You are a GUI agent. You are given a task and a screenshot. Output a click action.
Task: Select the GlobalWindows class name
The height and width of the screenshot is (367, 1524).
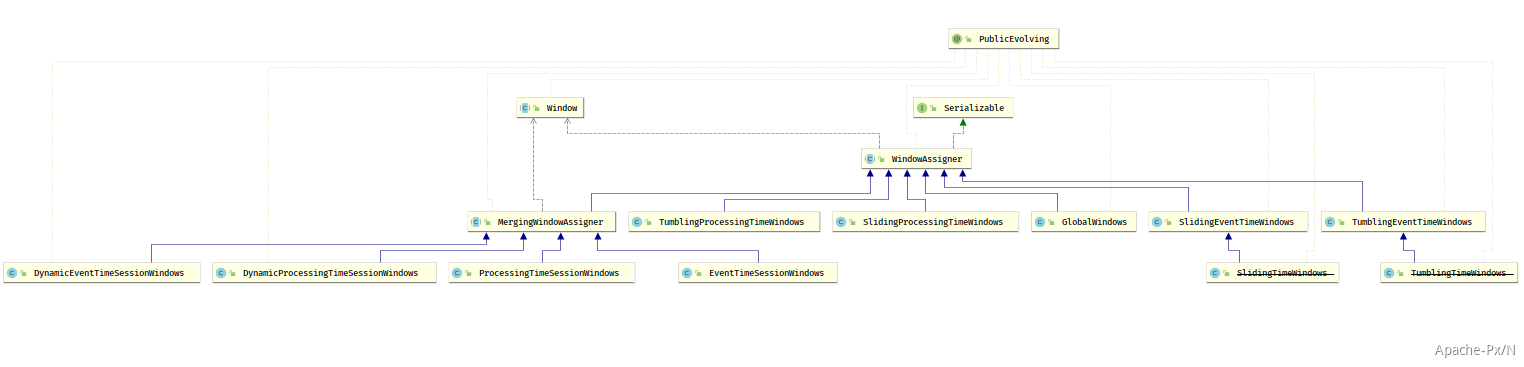pos(1094,222)
